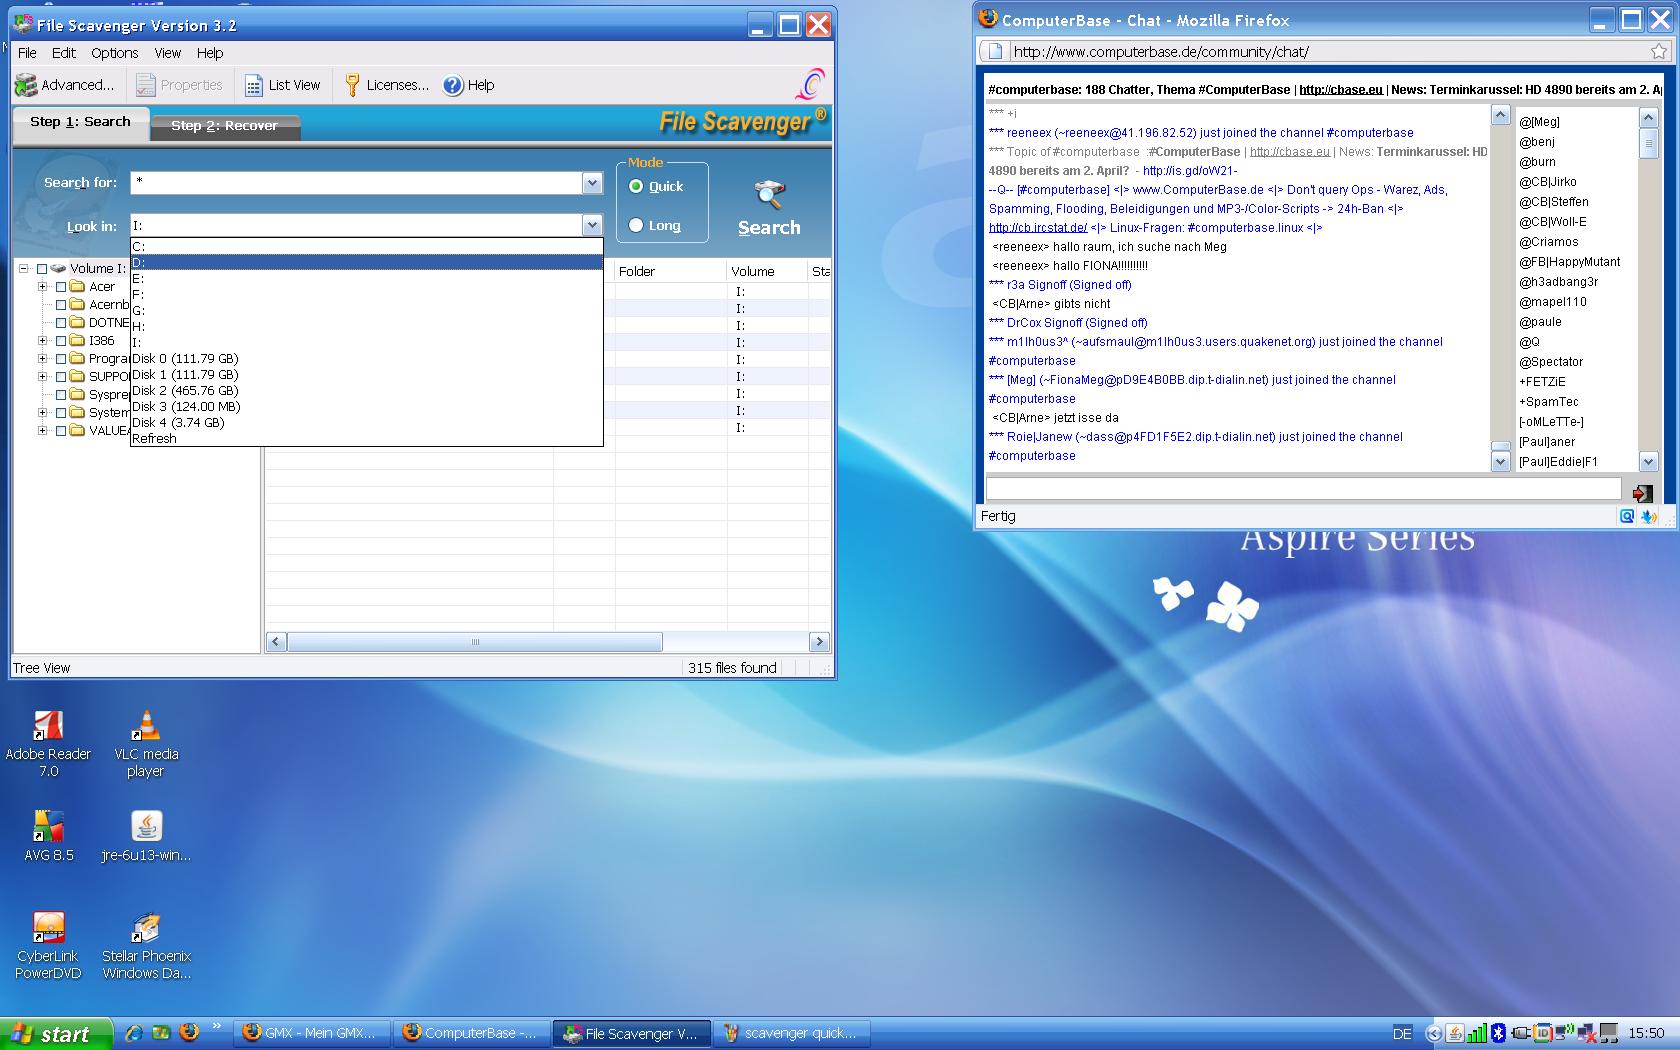
Task: Focus the chat message input field
Action: click(1303, 488)
